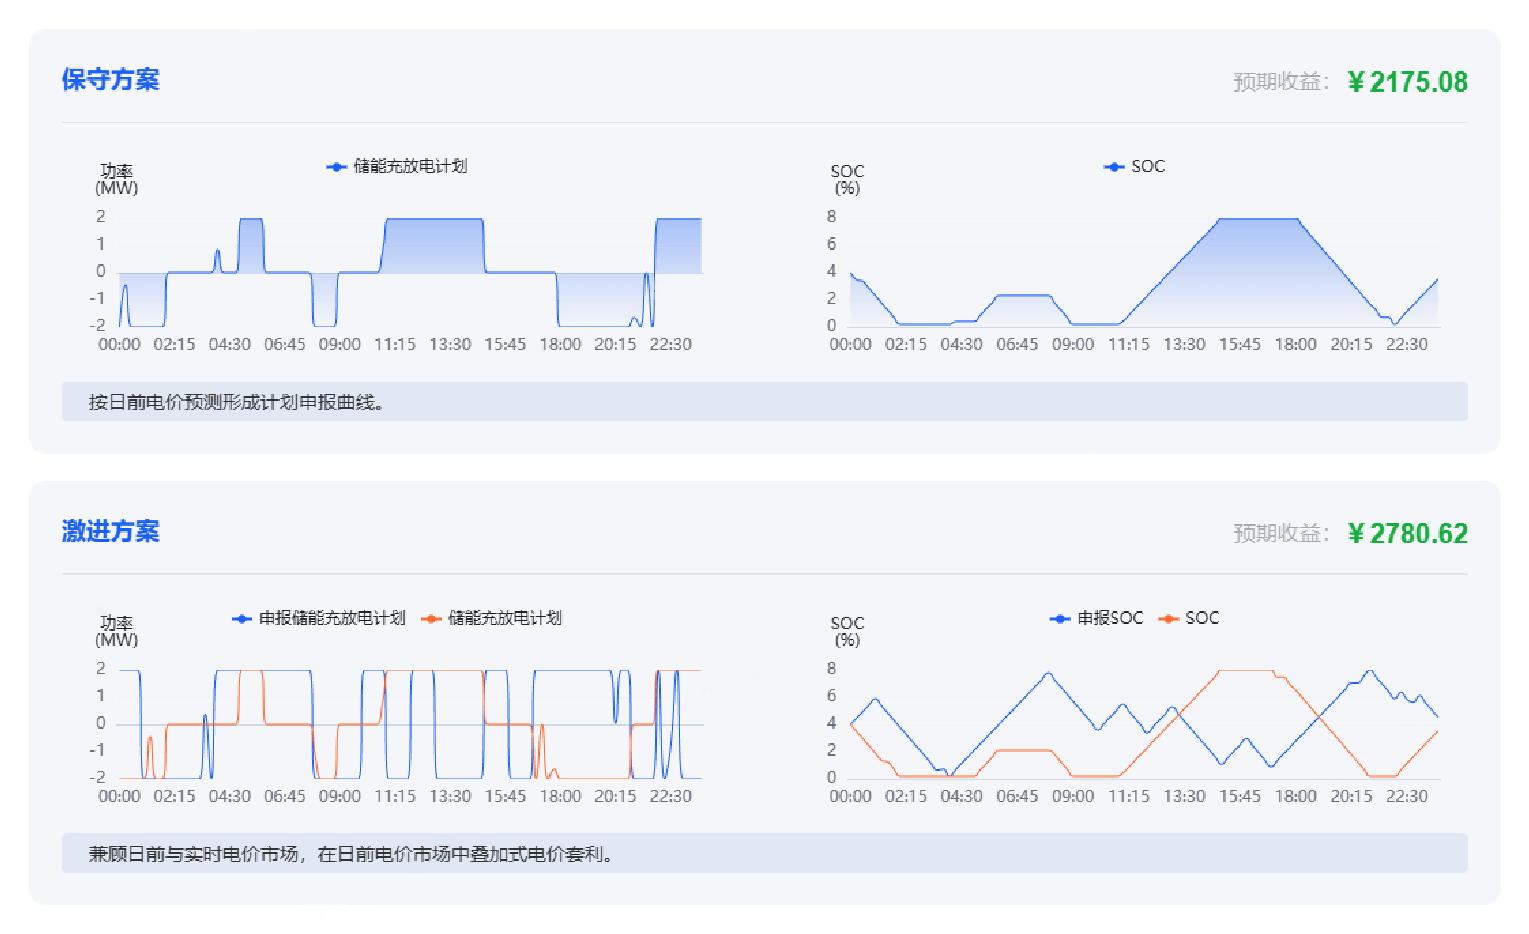Hide the 申报SOC series in 激进方案
This screenshot has width=1529, height=934.
pyautogui.click(x=1099, y=618)
